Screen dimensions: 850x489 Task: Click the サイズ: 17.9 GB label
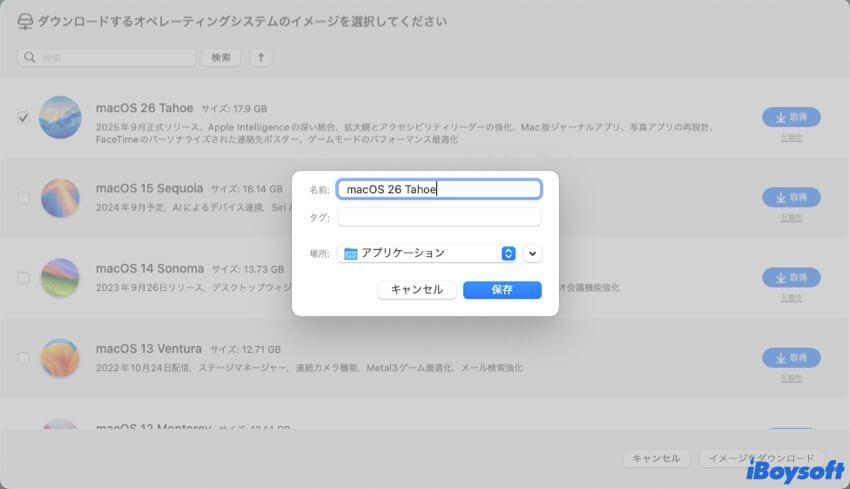click(234, 108)
